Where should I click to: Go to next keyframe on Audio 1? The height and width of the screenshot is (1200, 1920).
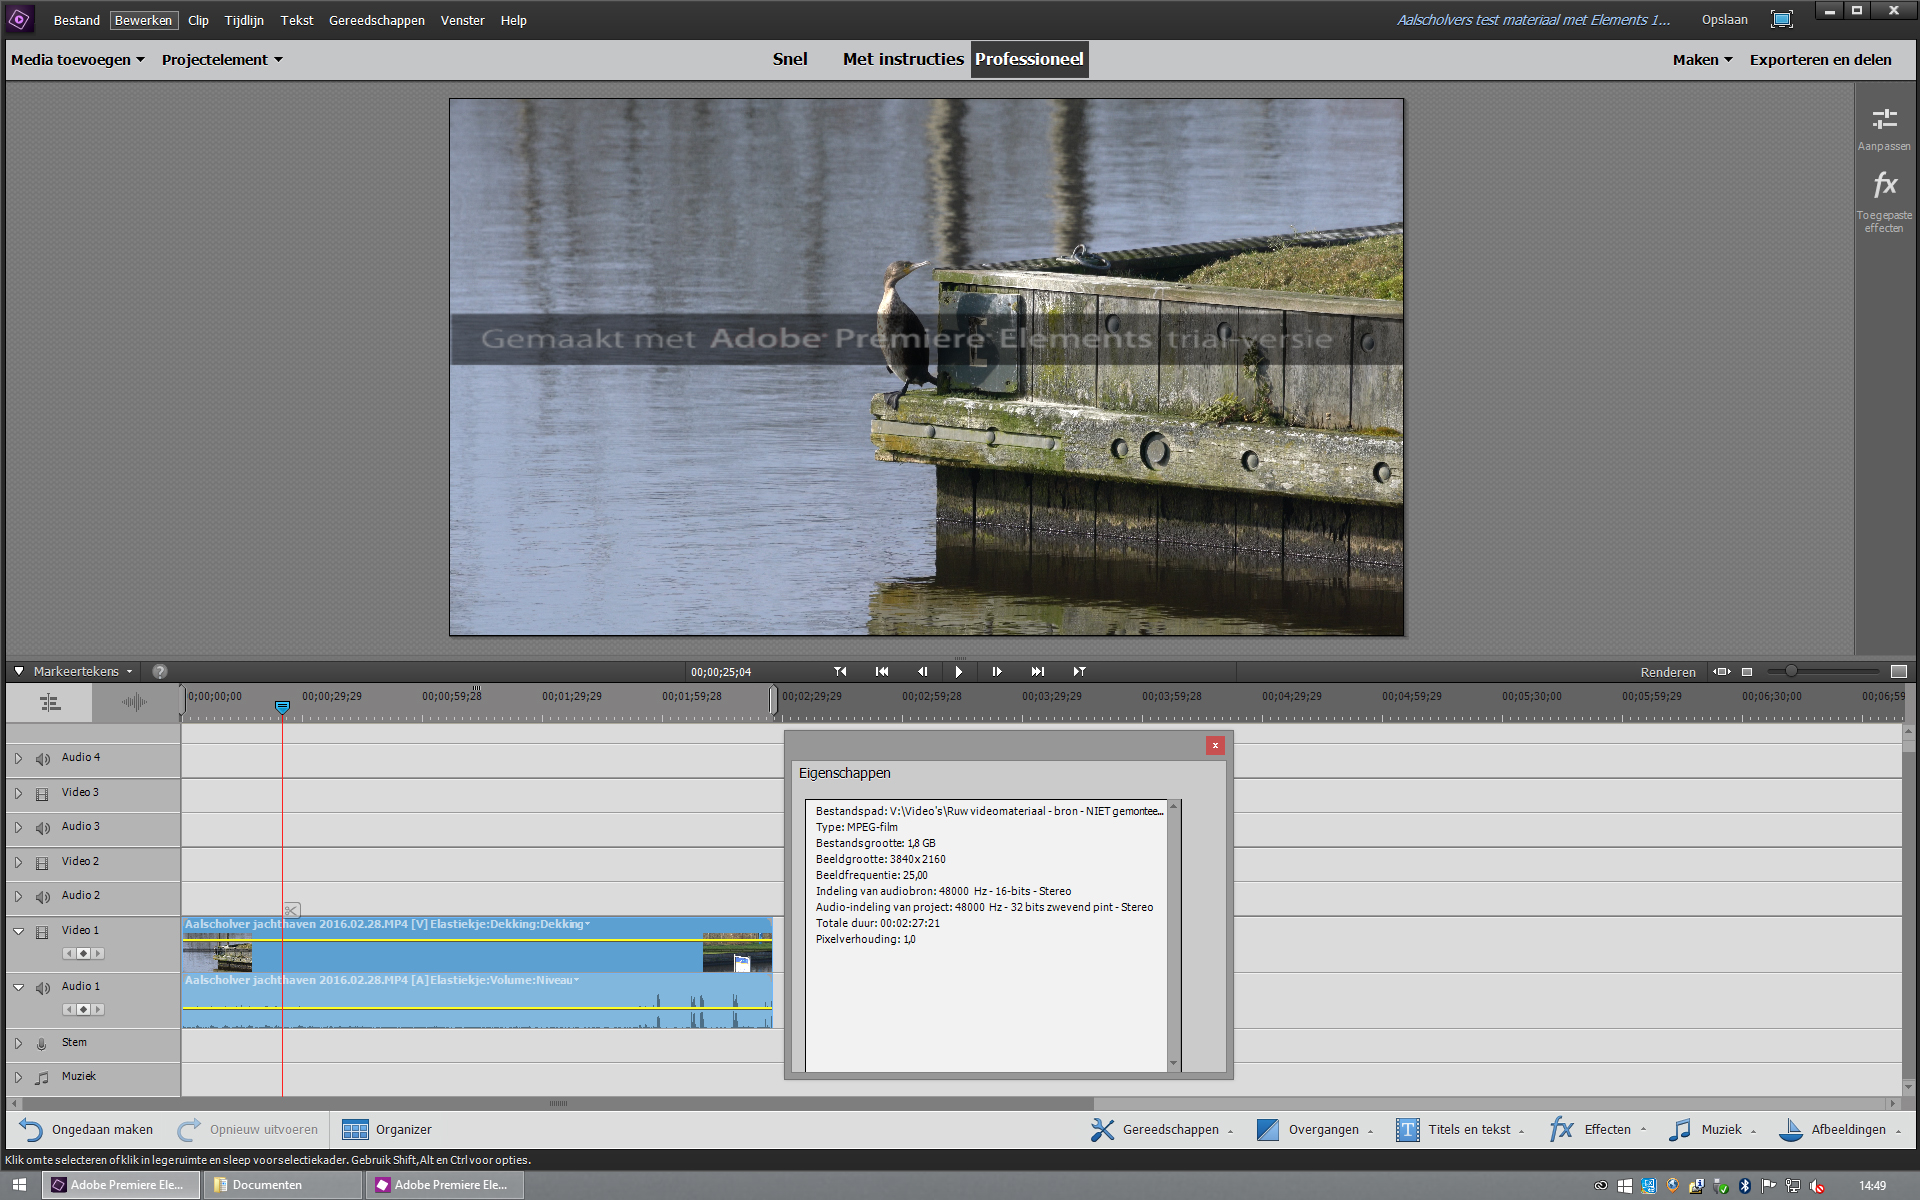(98, 1010)
